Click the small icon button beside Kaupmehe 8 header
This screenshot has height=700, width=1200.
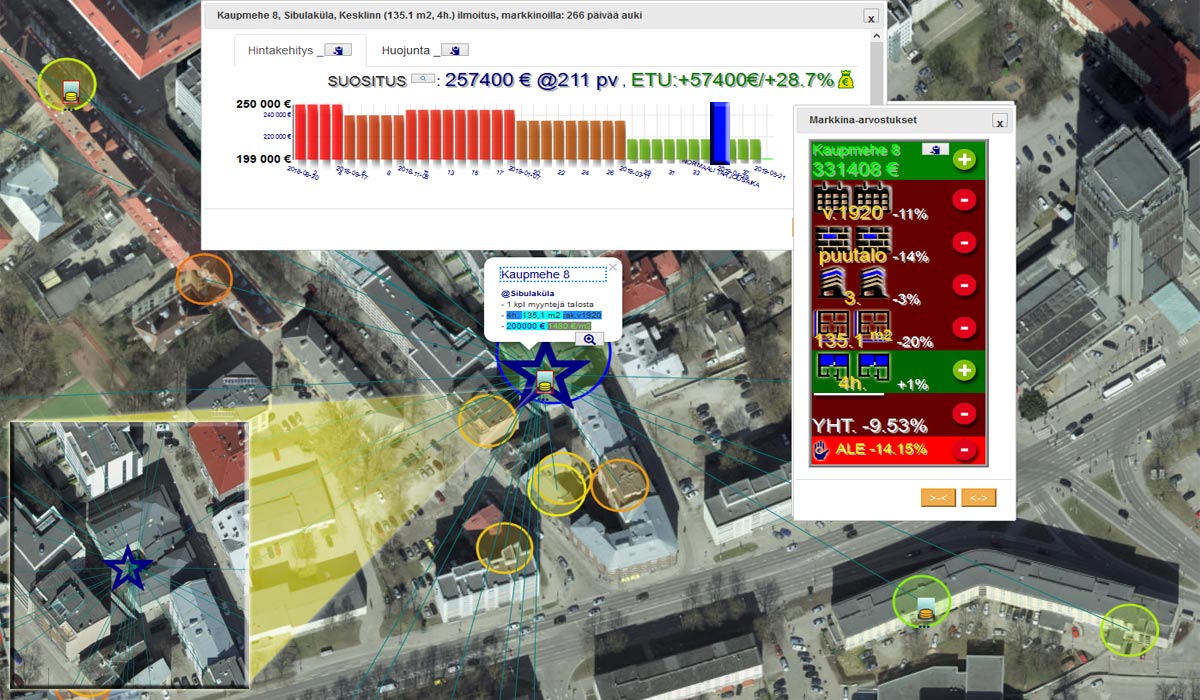coord(936,149)
